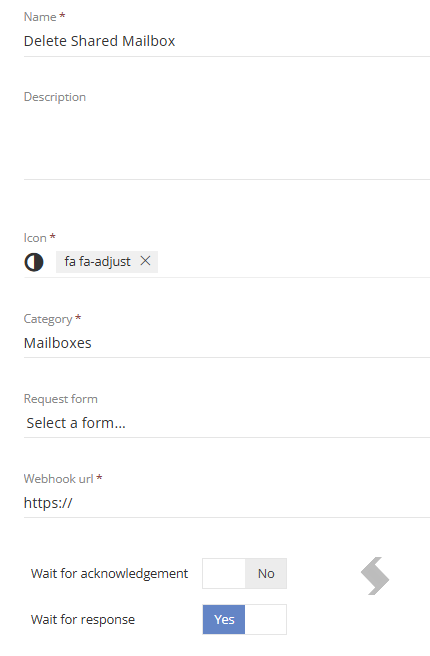The image size is (430, 656).
Task: Click the half-filled circle adjust icon preview
Action: point(34,262)
